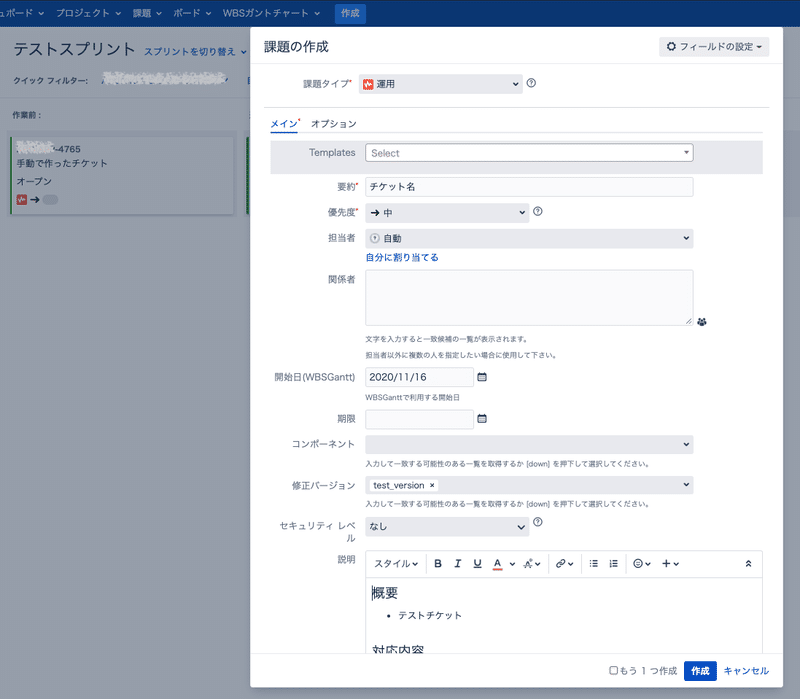Click the 作成 button in top navigation bar
The width and height of the screenshot is (800, 699).
(x=350, y=13)
